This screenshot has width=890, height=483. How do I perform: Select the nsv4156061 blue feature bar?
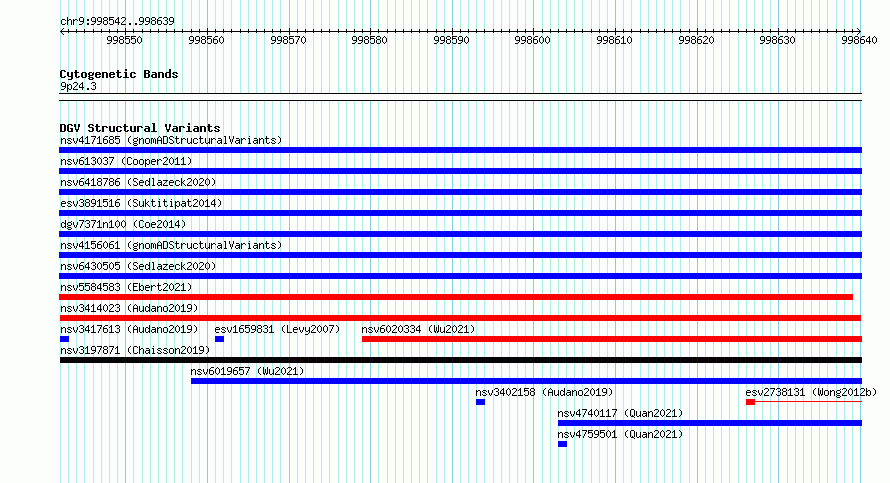[x=460, y=255]
